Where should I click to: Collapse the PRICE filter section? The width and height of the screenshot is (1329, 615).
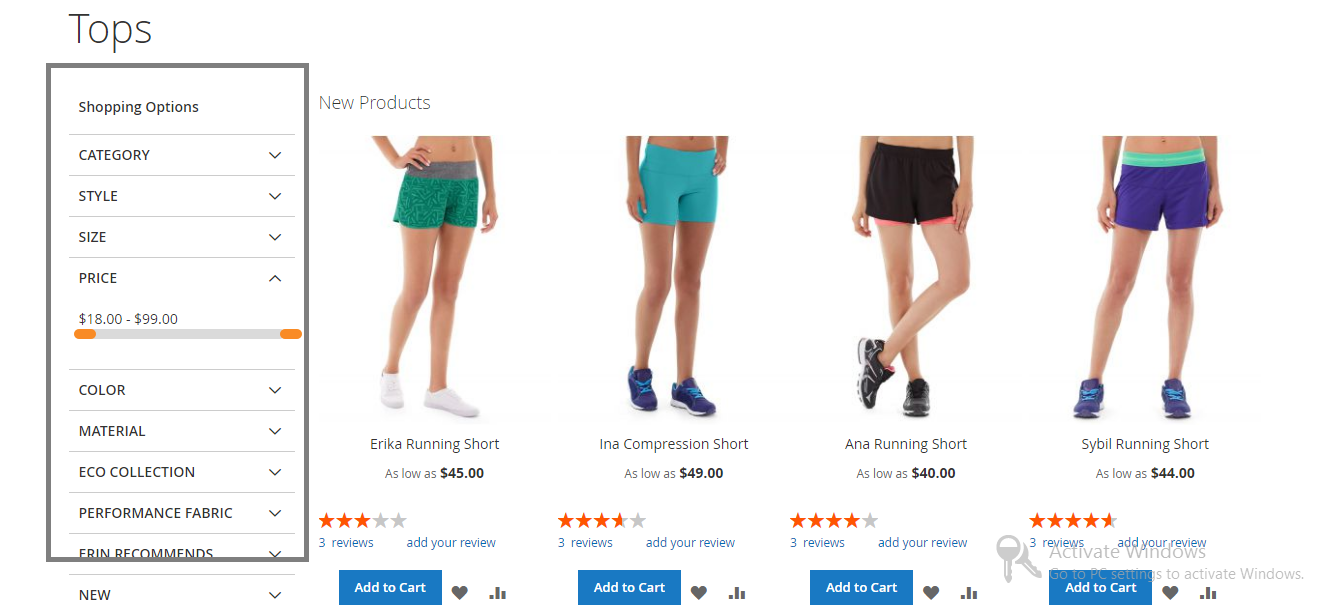click(182, 278)
